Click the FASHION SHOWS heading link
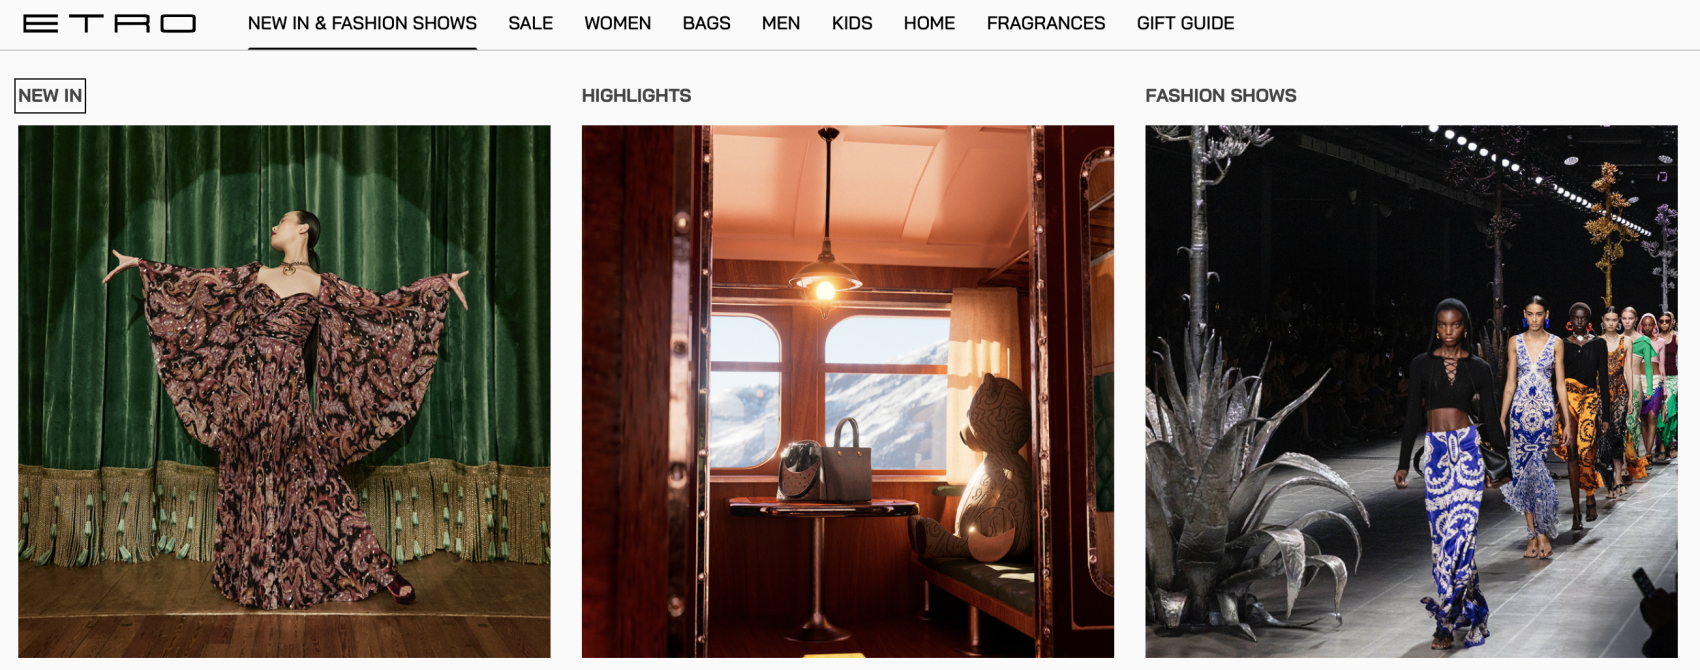 pos(1220,96)
